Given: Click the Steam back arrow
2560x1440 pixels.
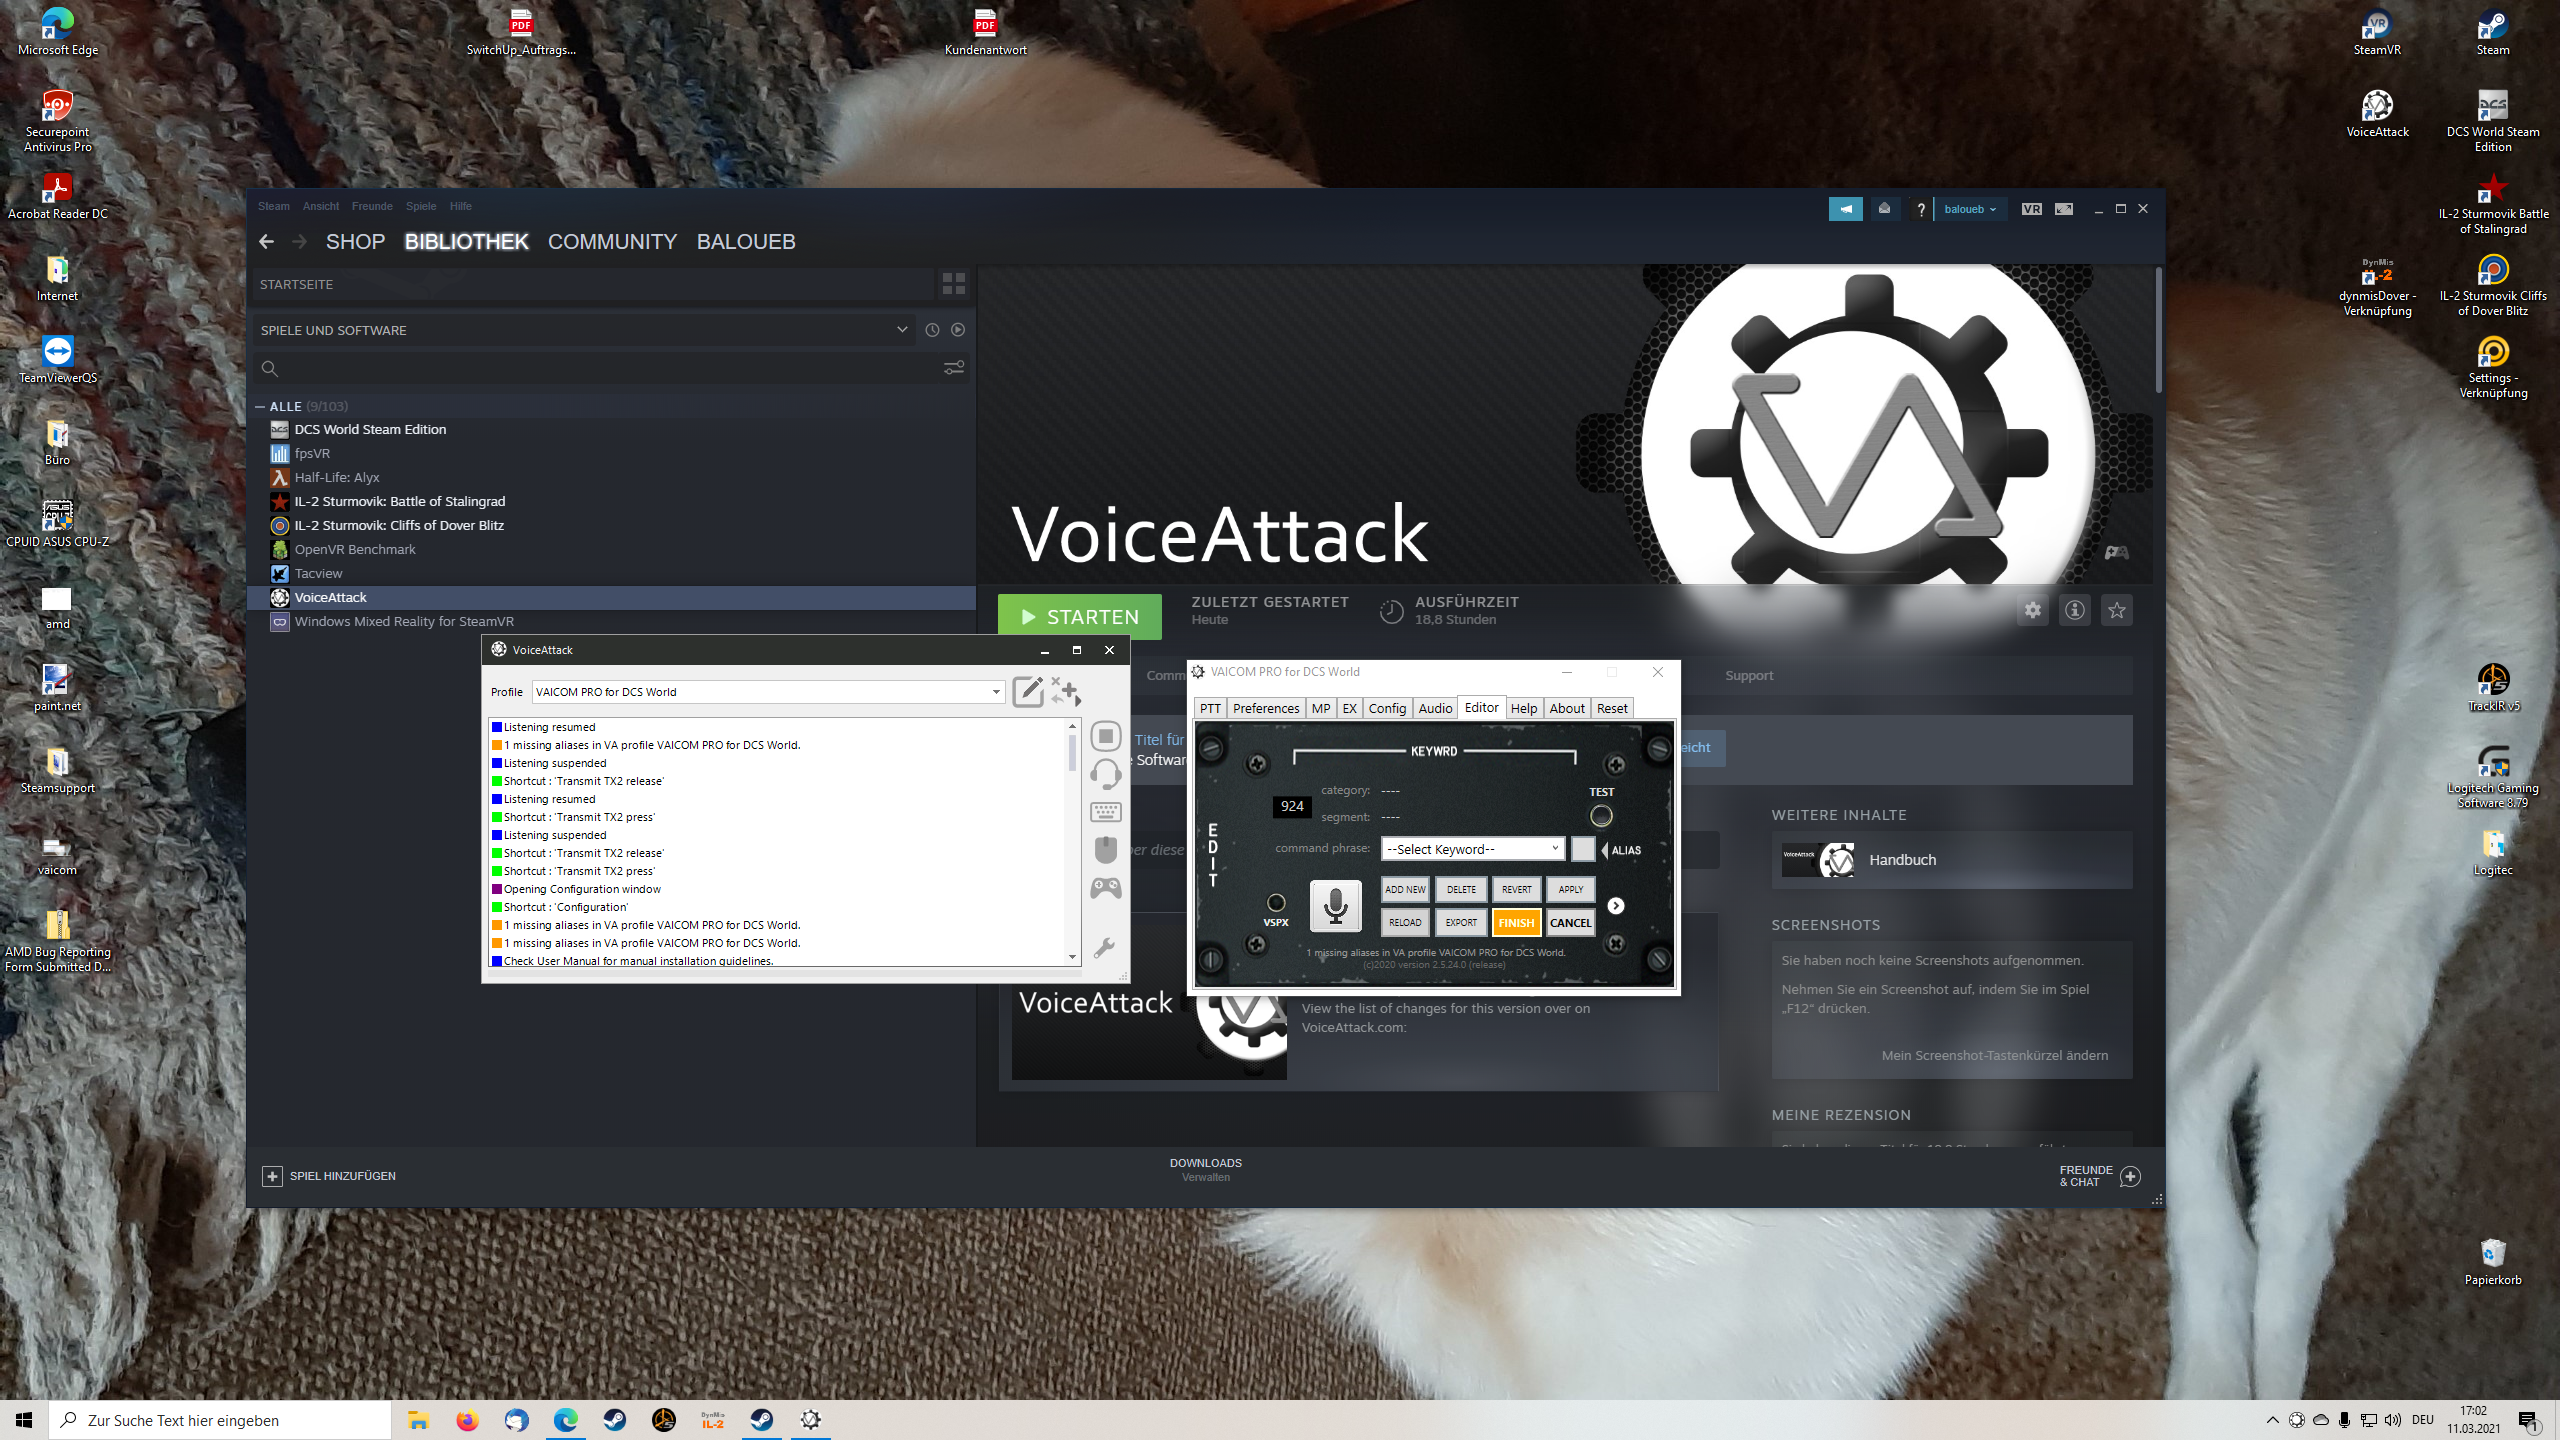Looking at the screenshot, I should click(x=266, y=242).
